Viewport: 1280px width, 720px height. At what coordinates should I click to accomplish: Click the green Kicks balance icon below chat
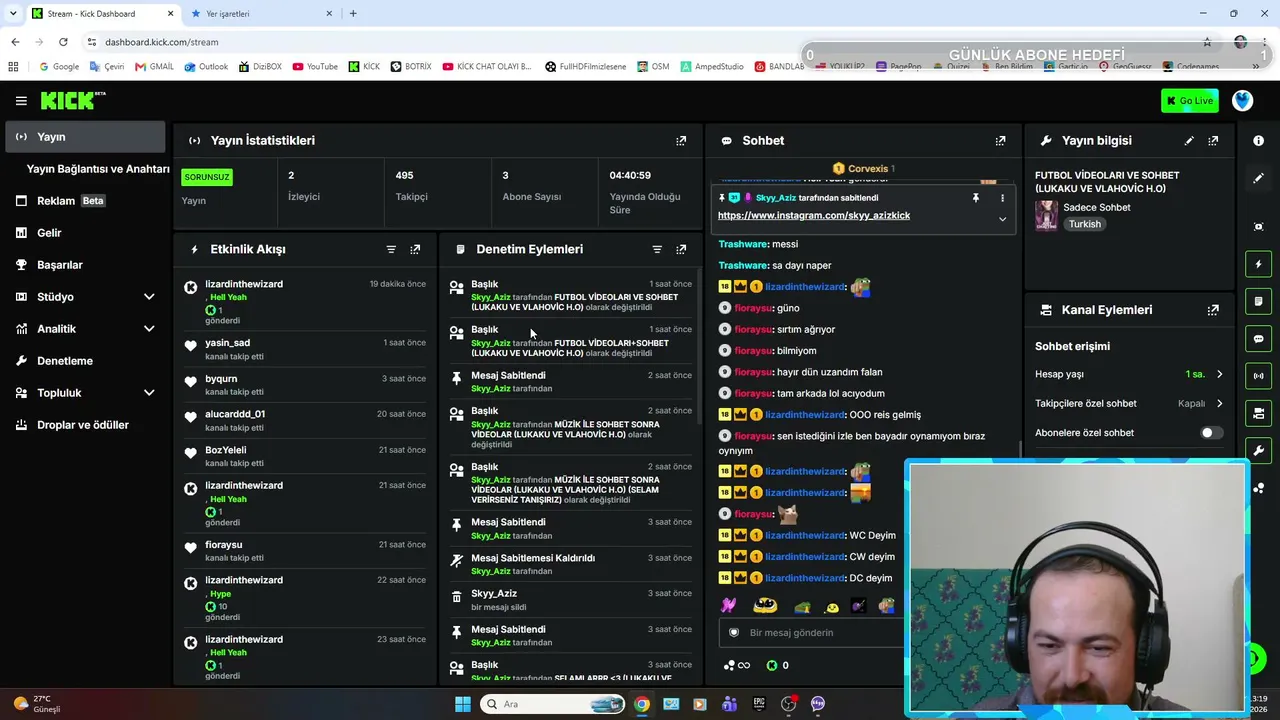coord(771,665)
